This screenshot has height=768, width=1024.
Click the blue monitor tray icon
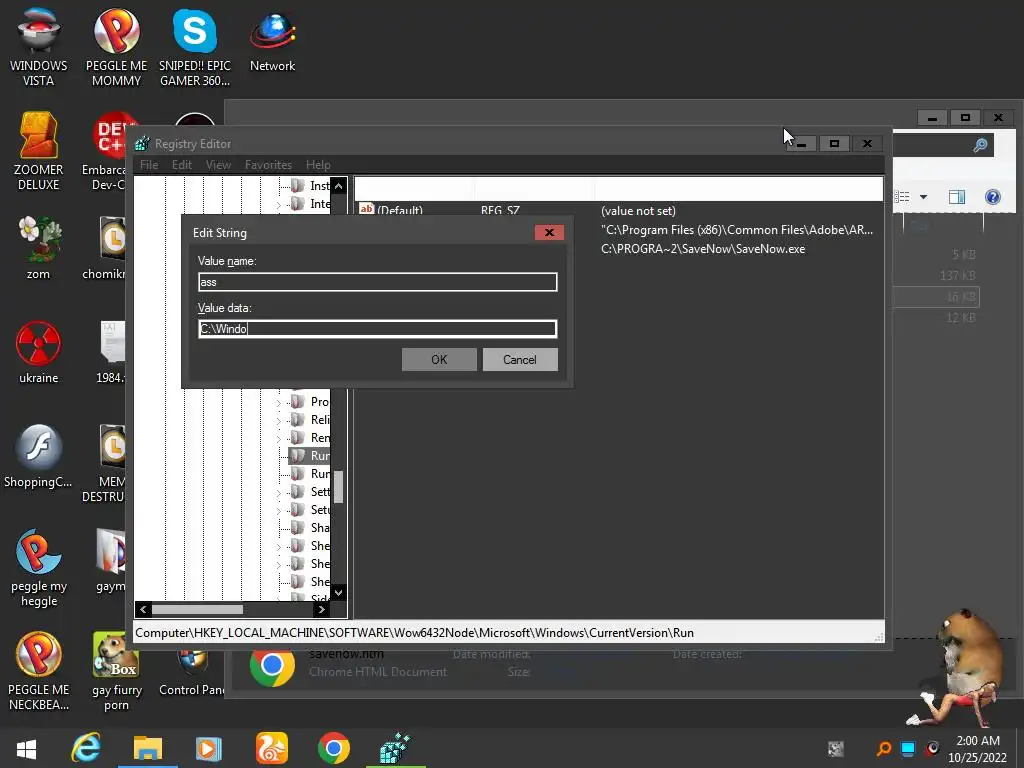(x=908, y=748)
